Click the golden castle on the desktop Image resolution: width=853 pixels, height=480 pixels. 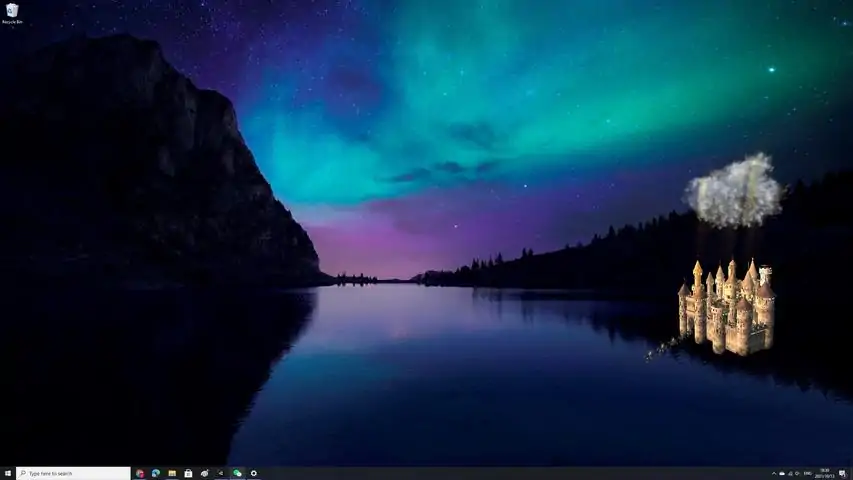(727, 308)
